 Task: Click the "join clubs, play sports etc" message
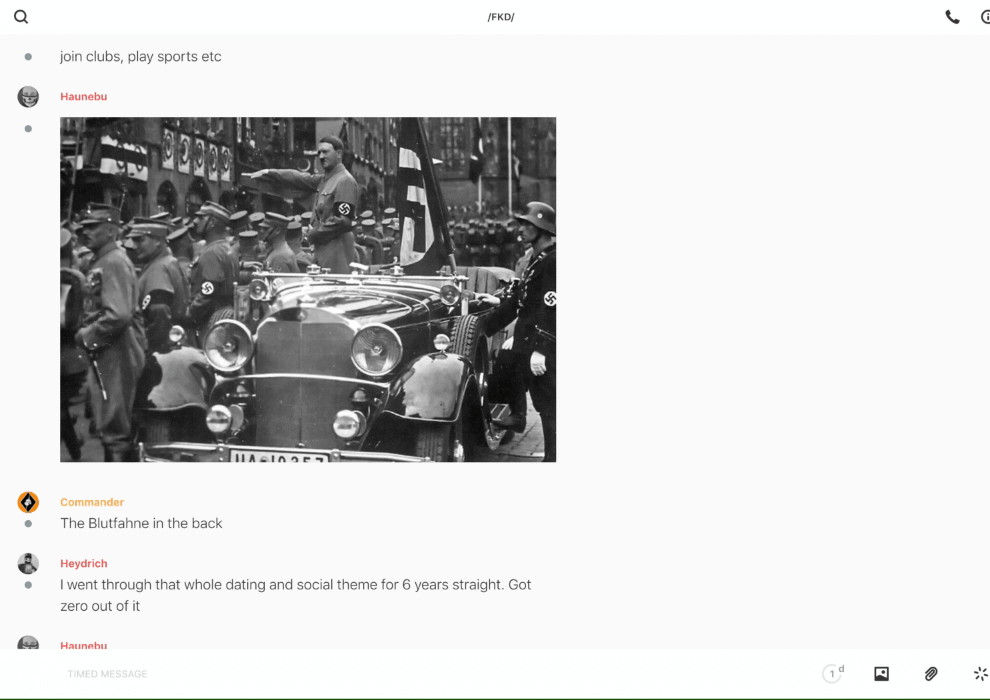pyautogui.click(x=140, y=57)
